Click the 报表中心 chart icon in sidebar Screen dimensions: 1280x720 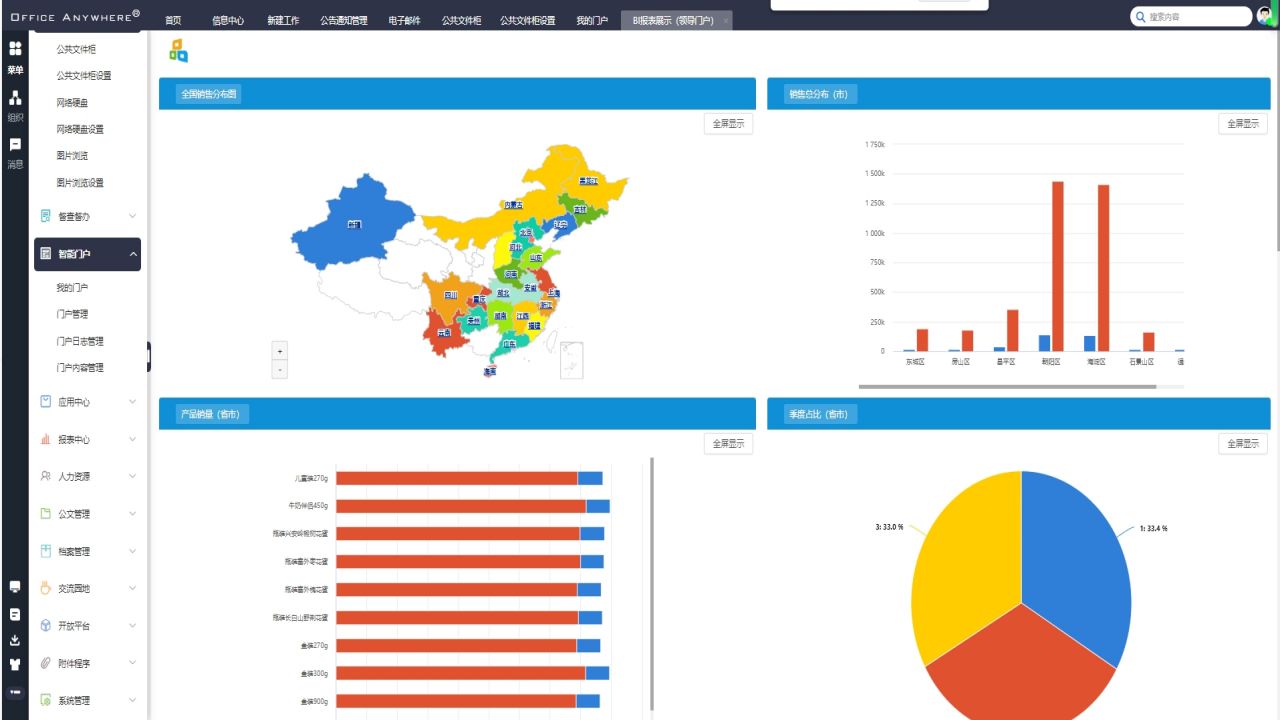pyautogui.click(x=45, y=439)
